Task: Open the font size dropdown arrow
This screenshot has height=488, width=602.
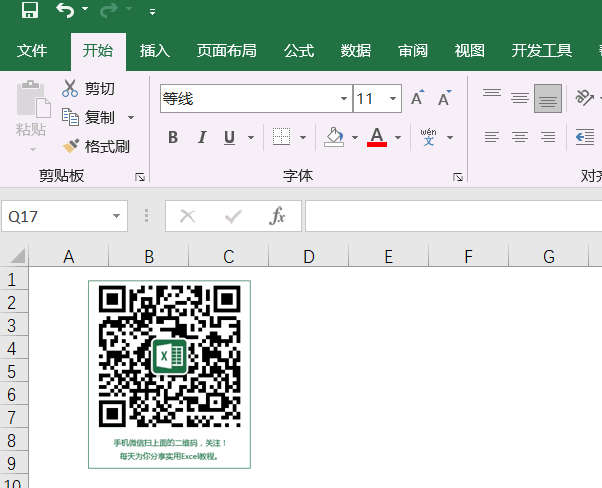Action: [393, 99]
